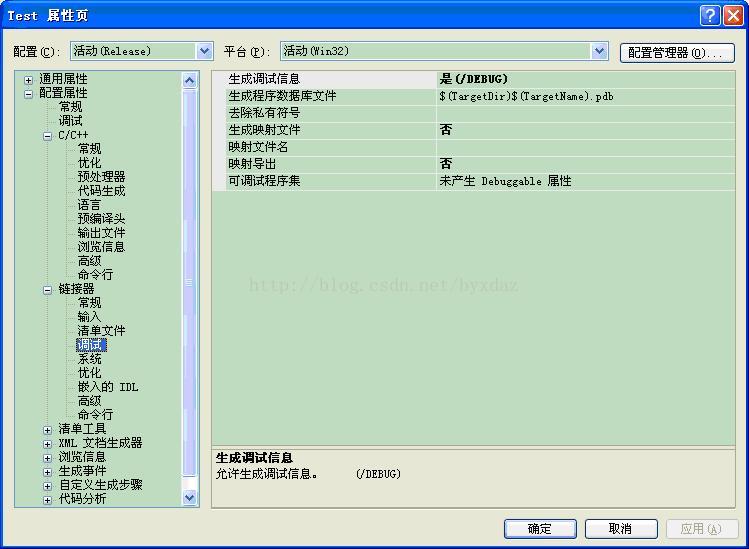This screenshot has width=749, height=549.
Task: Expand the XML 文档生成器 node
Action: pos(47,444)
